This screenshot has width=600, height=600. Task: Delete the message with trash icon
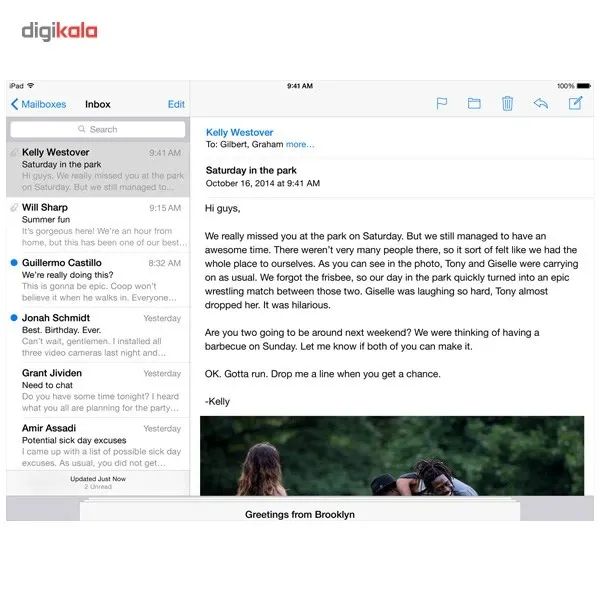(x=507, y=103)
